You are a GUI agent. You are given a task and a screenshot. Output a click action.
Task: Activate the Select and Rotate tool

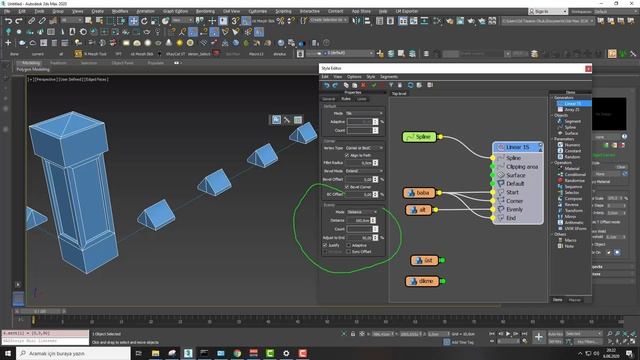click(x=144, y=21)
